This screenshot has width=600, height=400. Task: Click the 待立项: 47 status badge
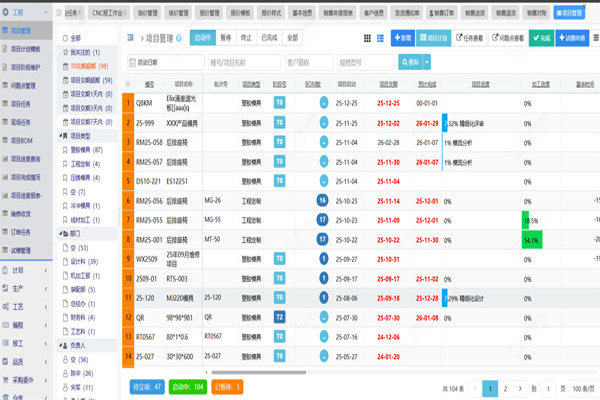coord(147,387)
